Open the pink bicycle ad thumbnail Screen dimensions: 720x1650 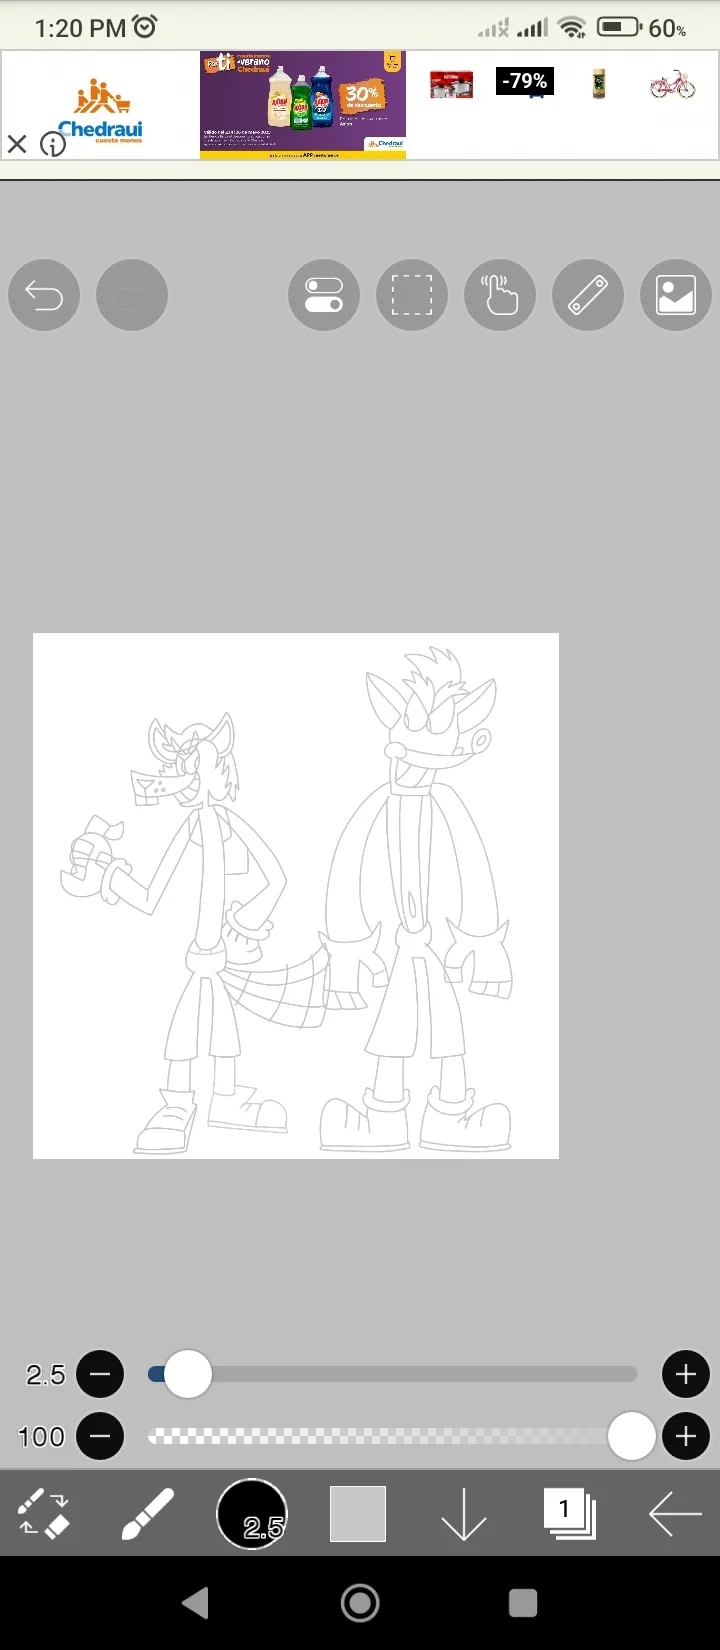tap(672, 84)
